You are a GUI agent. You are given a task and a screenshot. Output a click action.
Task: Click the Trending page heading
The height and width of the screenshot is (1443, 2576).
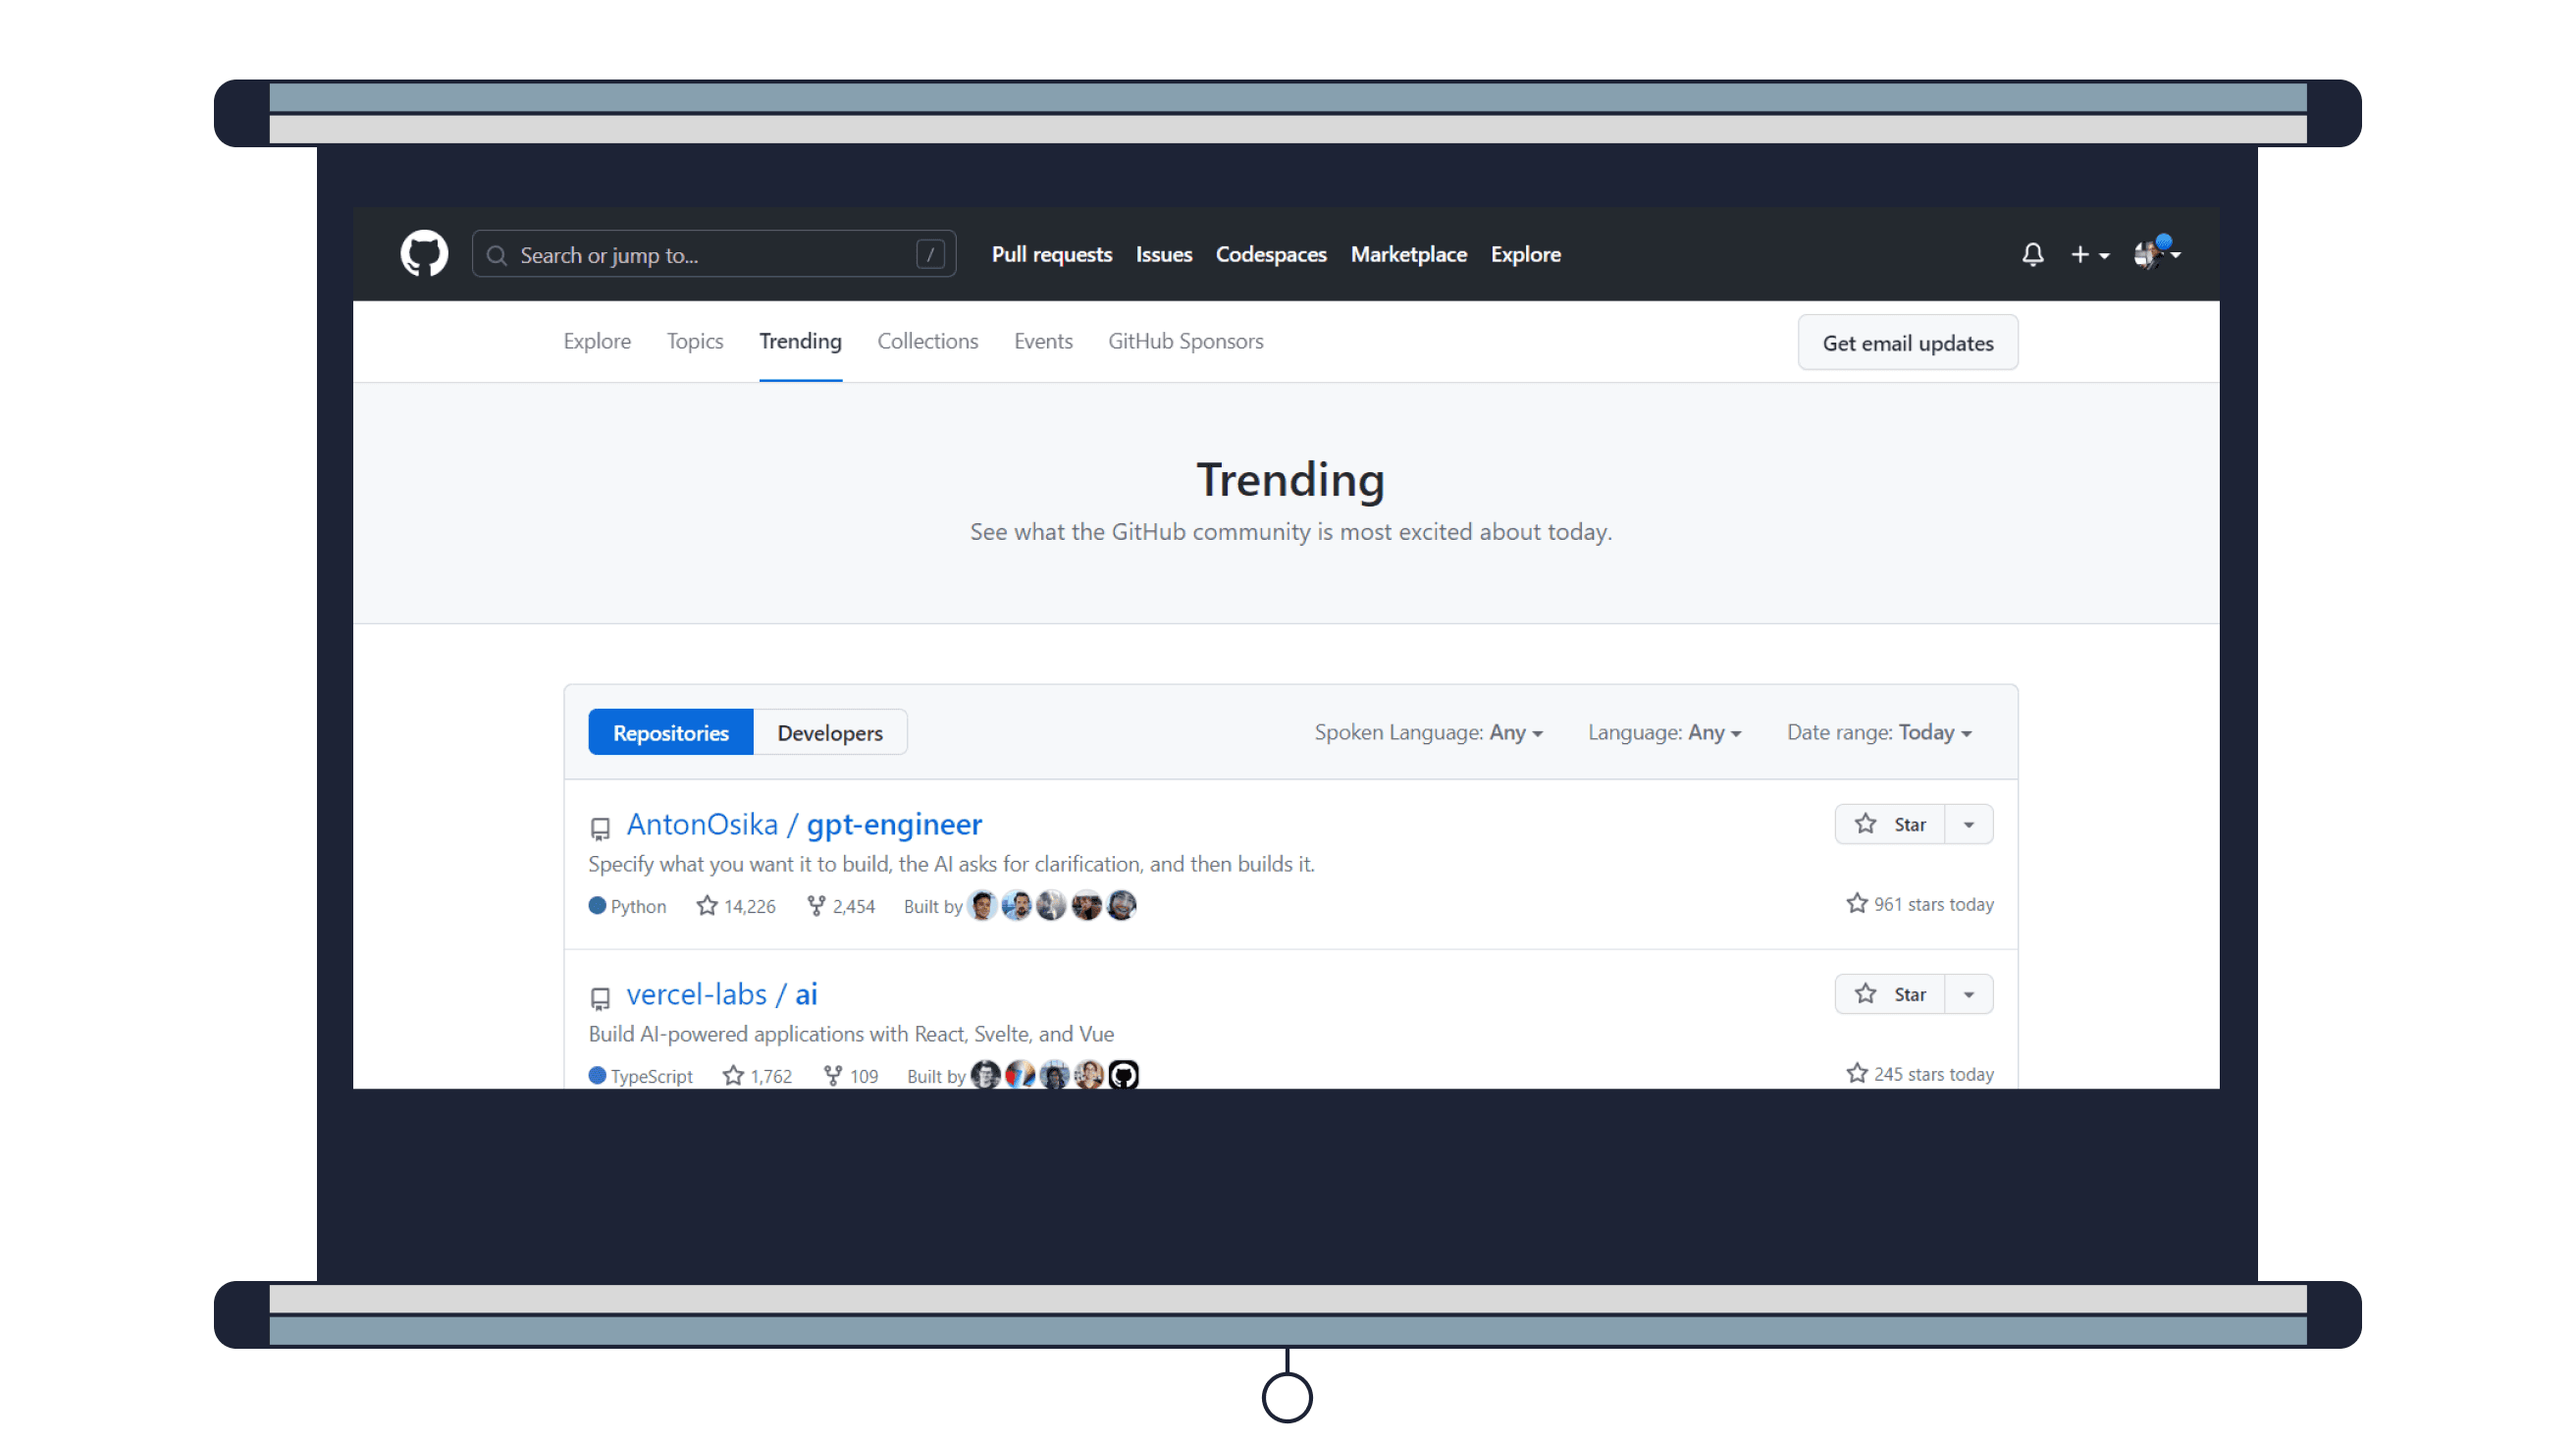click(1290, 480)
